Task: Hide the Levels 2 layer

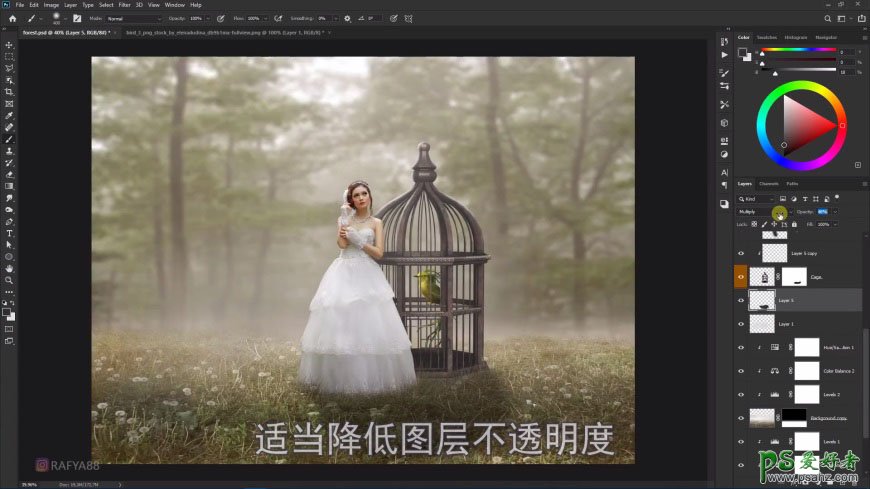Action: coord(741,395)
